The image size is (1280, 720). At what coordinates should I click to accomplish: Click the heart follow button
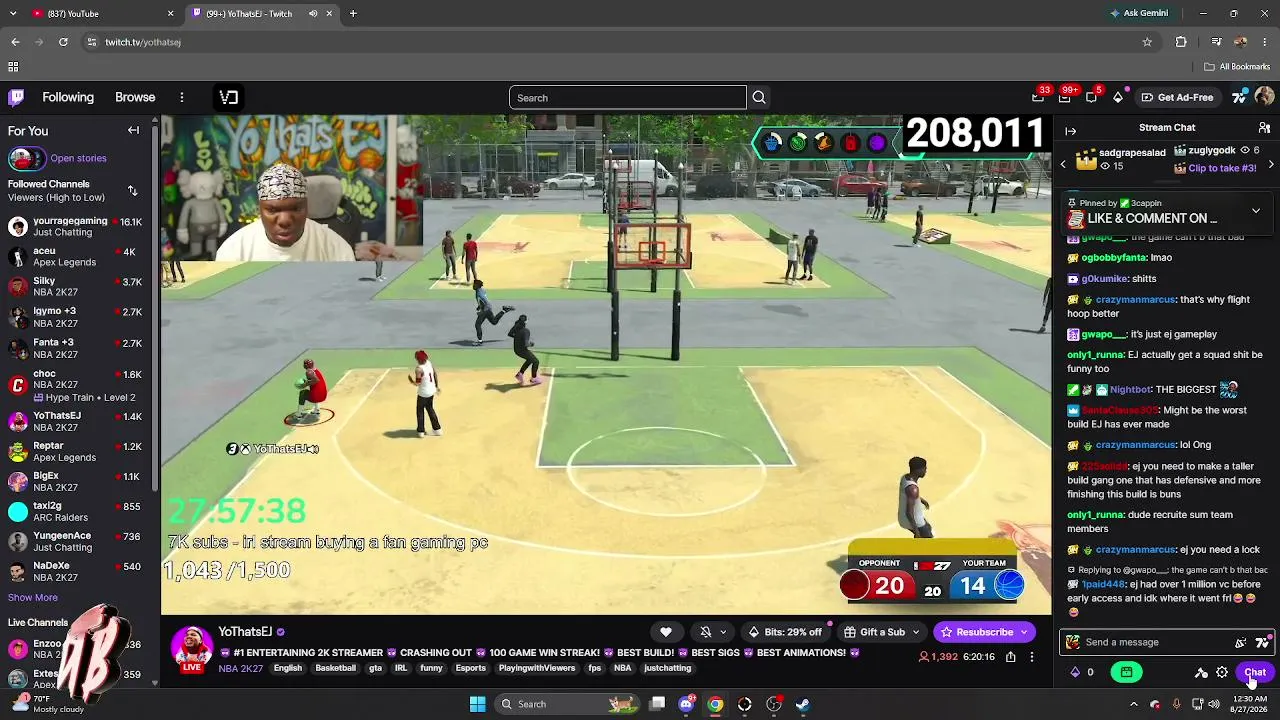(666, 632)
